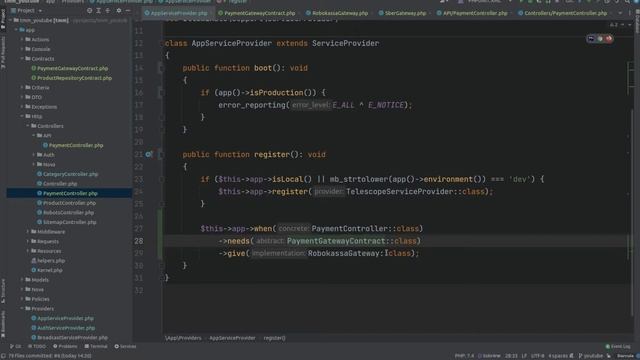Open the Git tool window
Screen dimensions: 640x360
tap(16, 347)
